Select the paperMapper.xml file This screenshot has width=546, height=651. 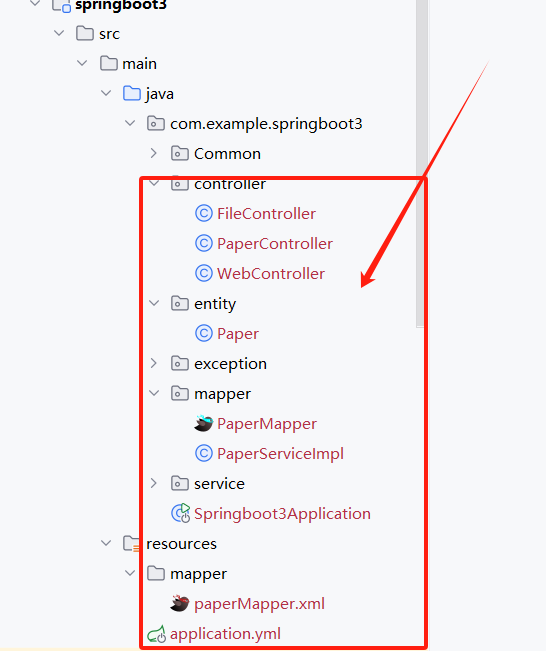[259, 604]
